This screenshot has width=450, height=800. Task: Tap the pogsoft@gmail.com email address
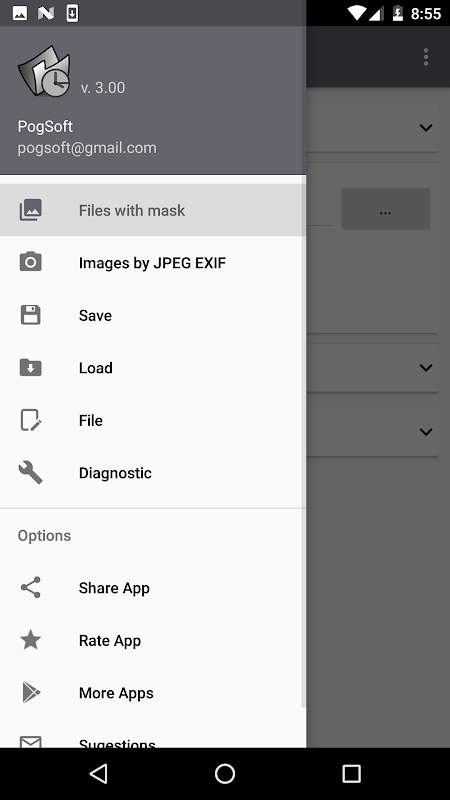(x=87, y=148)
